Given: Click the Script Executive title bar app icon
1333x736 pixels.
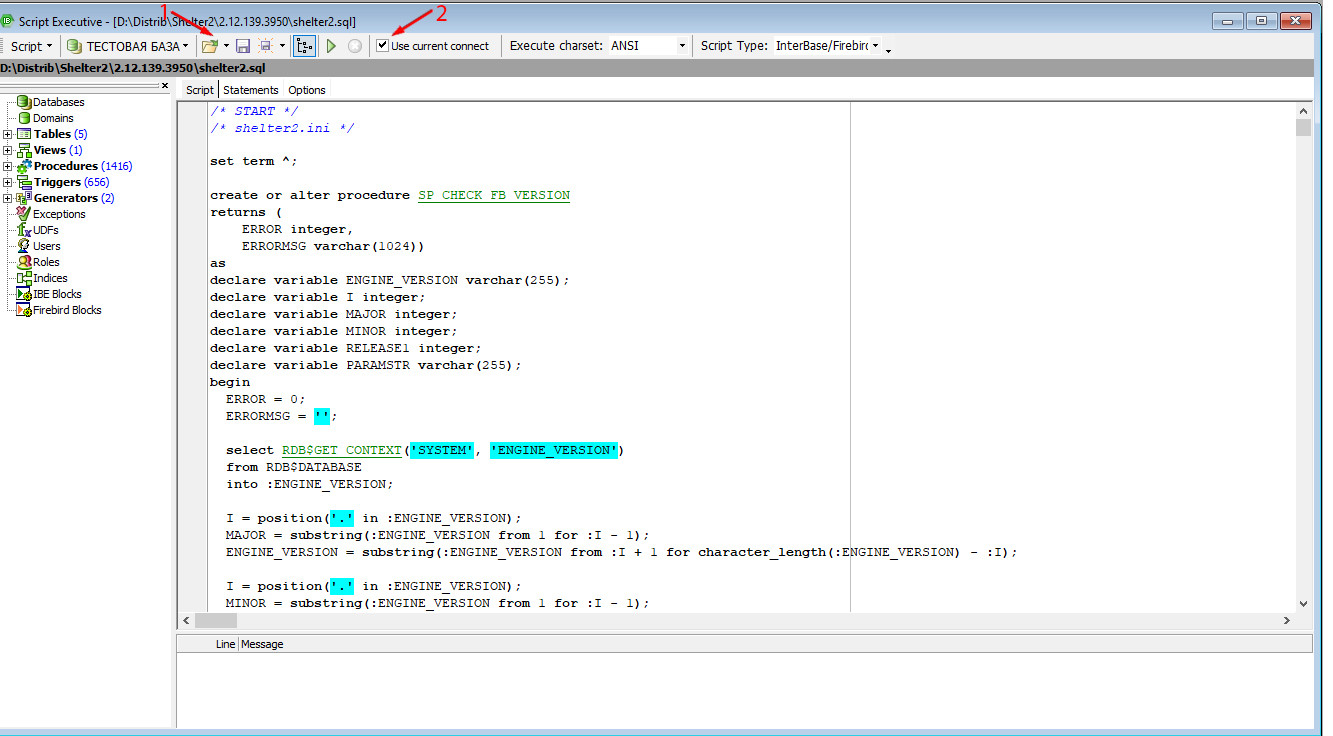Looking at the screenshot, I should point(9,21).
